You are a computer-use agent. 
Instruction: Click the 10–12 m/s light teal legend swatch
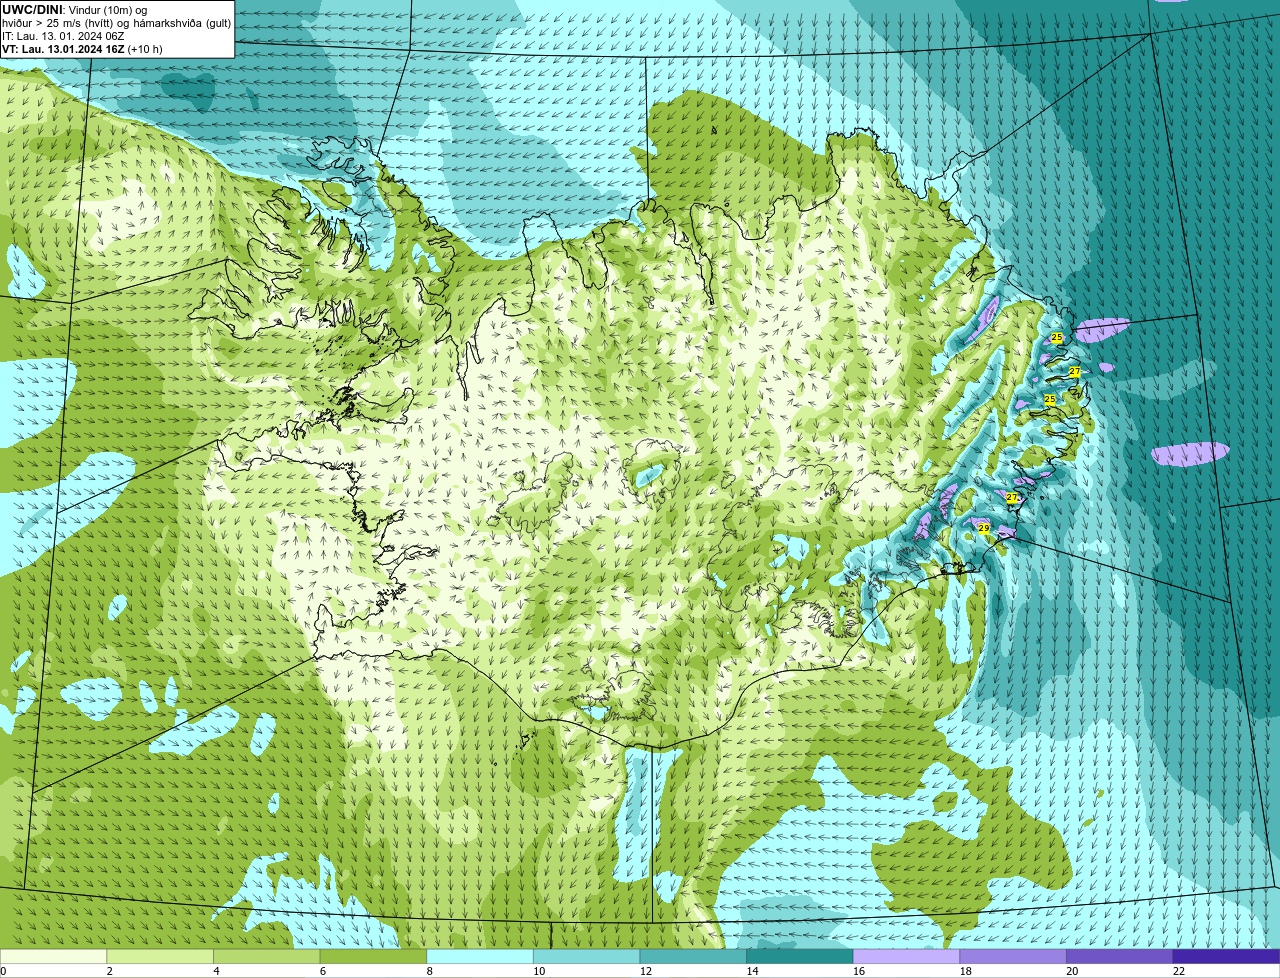[586, 956]
